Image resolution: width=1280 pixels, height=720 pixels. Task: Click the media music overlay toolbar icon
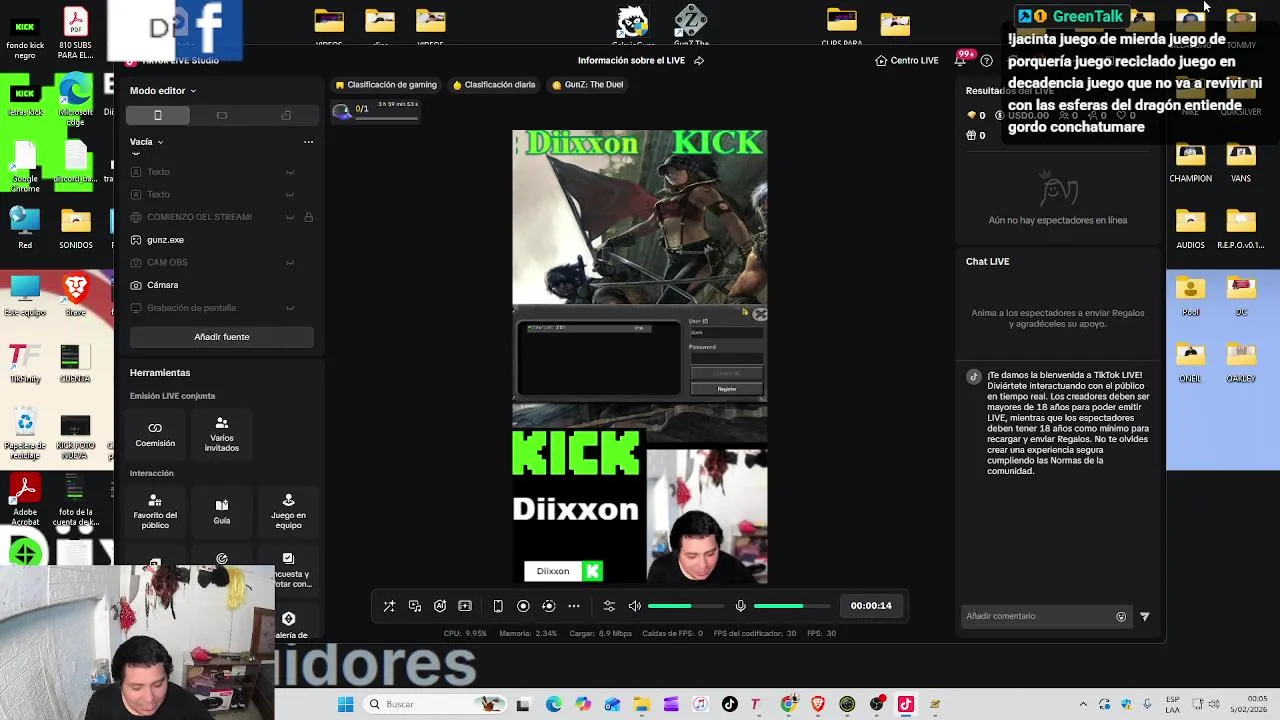[x=414, y=606]
